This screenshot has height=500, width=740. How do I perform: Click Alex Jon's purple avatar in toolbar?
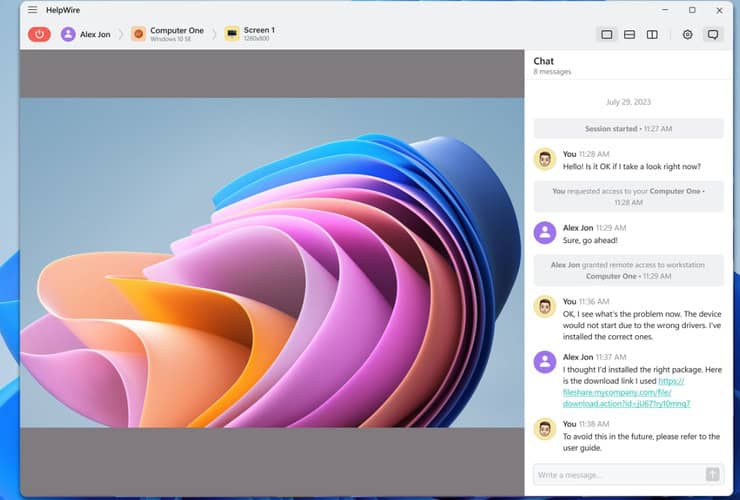pyautogui.click(x=68, y=34)
